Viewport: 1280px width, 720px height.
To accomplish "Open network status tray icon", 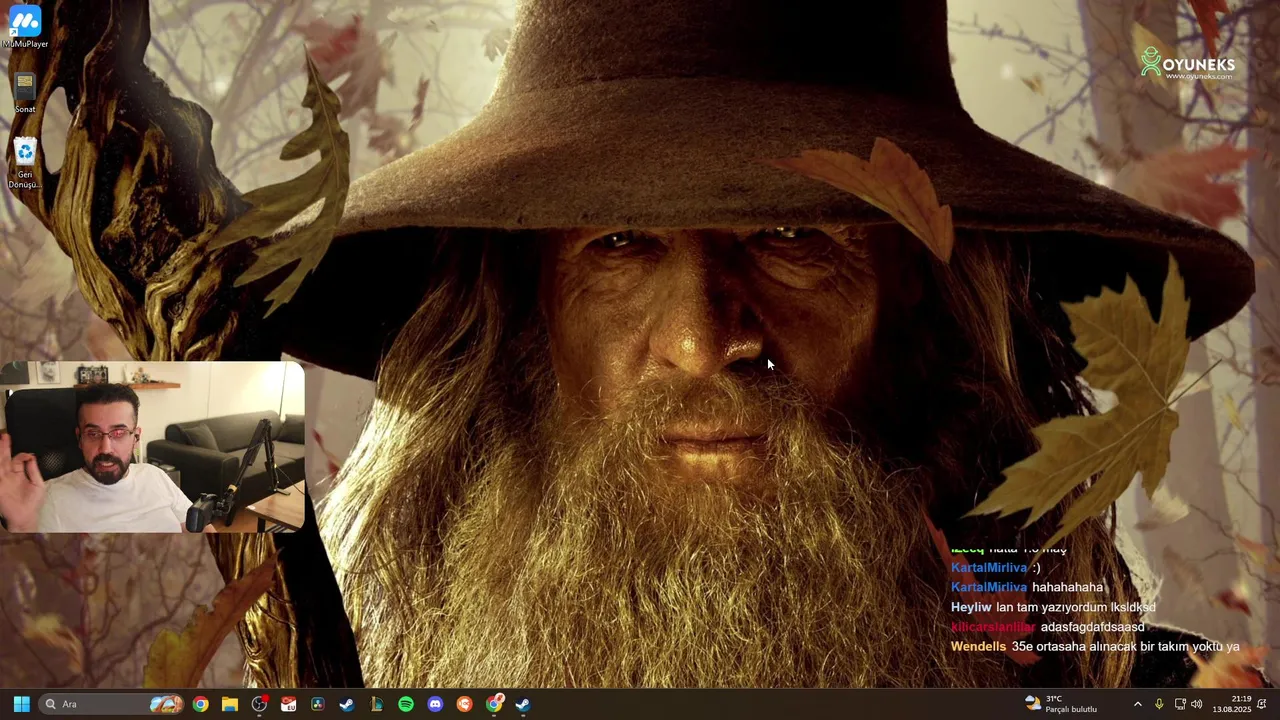I will (1180, 704).
